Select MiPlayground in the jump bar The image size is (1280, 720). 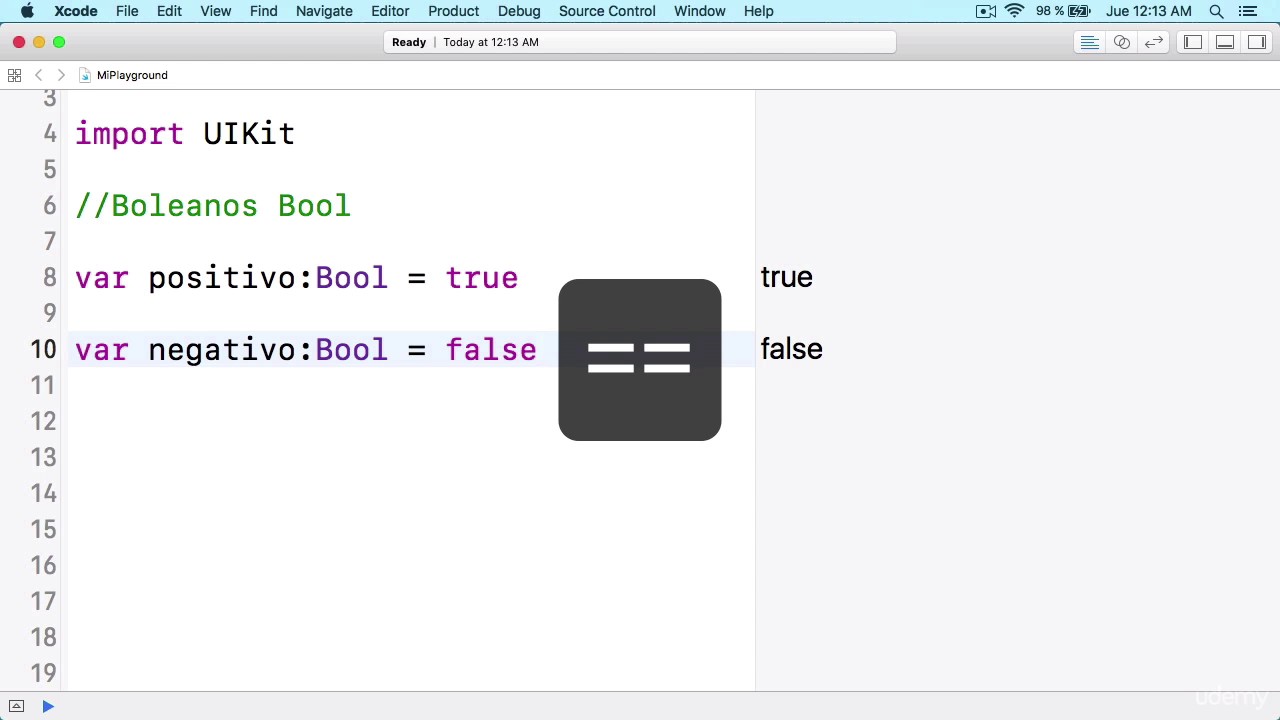coord(124,75)
